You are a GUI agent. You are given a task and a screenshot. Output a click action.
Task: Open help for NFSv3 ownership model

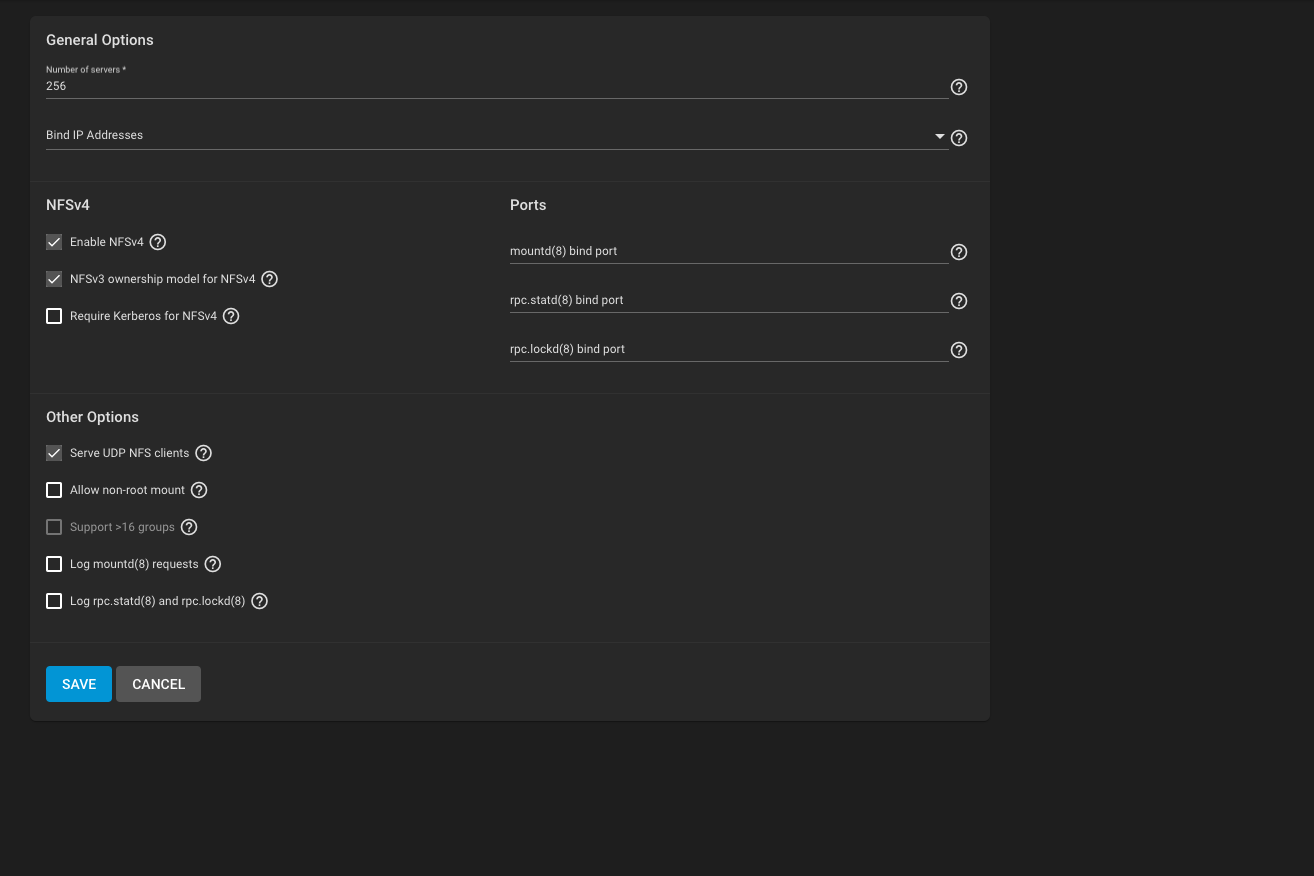(269, 279)
